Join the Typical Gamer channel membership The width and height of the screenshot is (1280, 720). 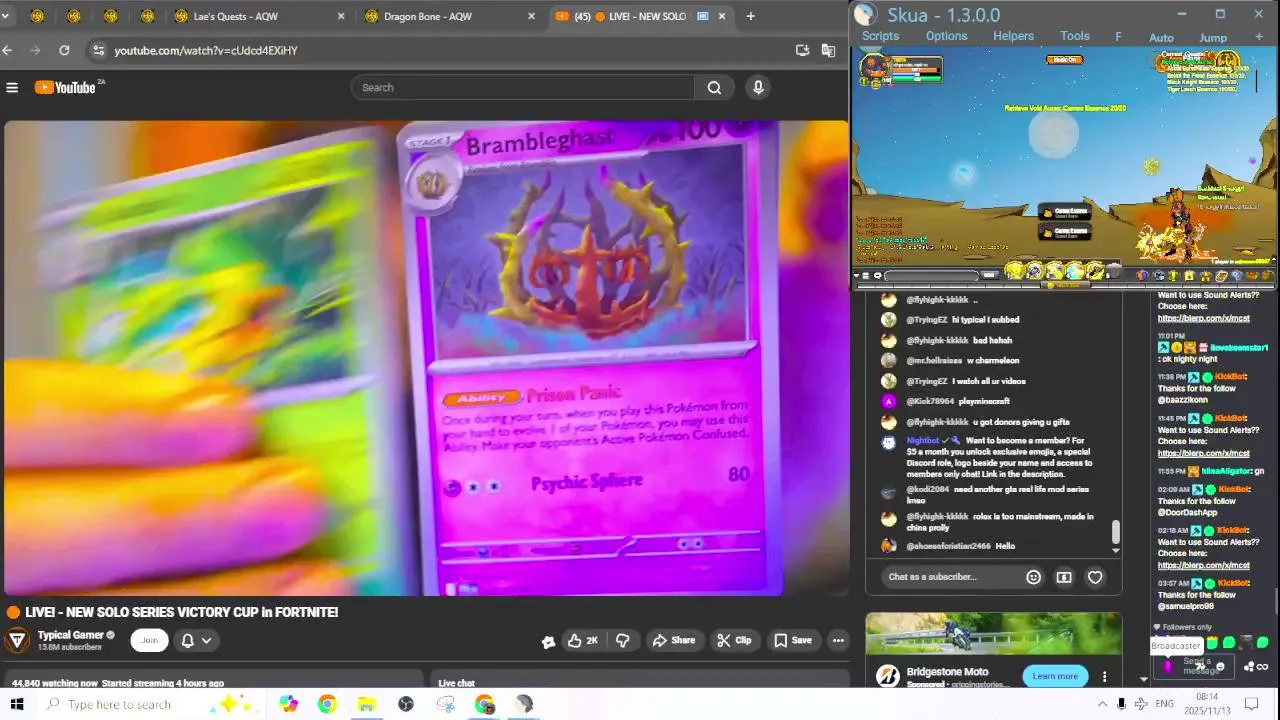[149, 640]
